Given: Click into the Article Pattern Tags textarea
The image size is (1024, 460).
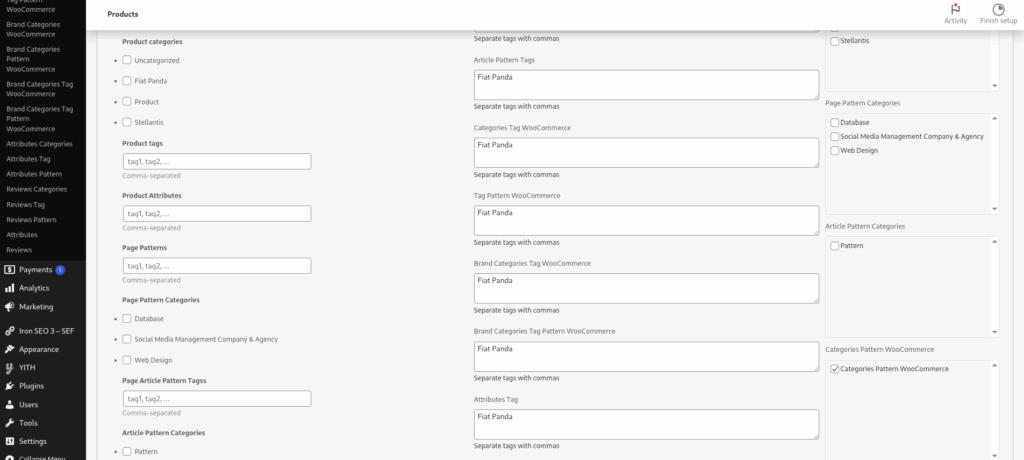Looking at the screenshot, I should 646,85.
